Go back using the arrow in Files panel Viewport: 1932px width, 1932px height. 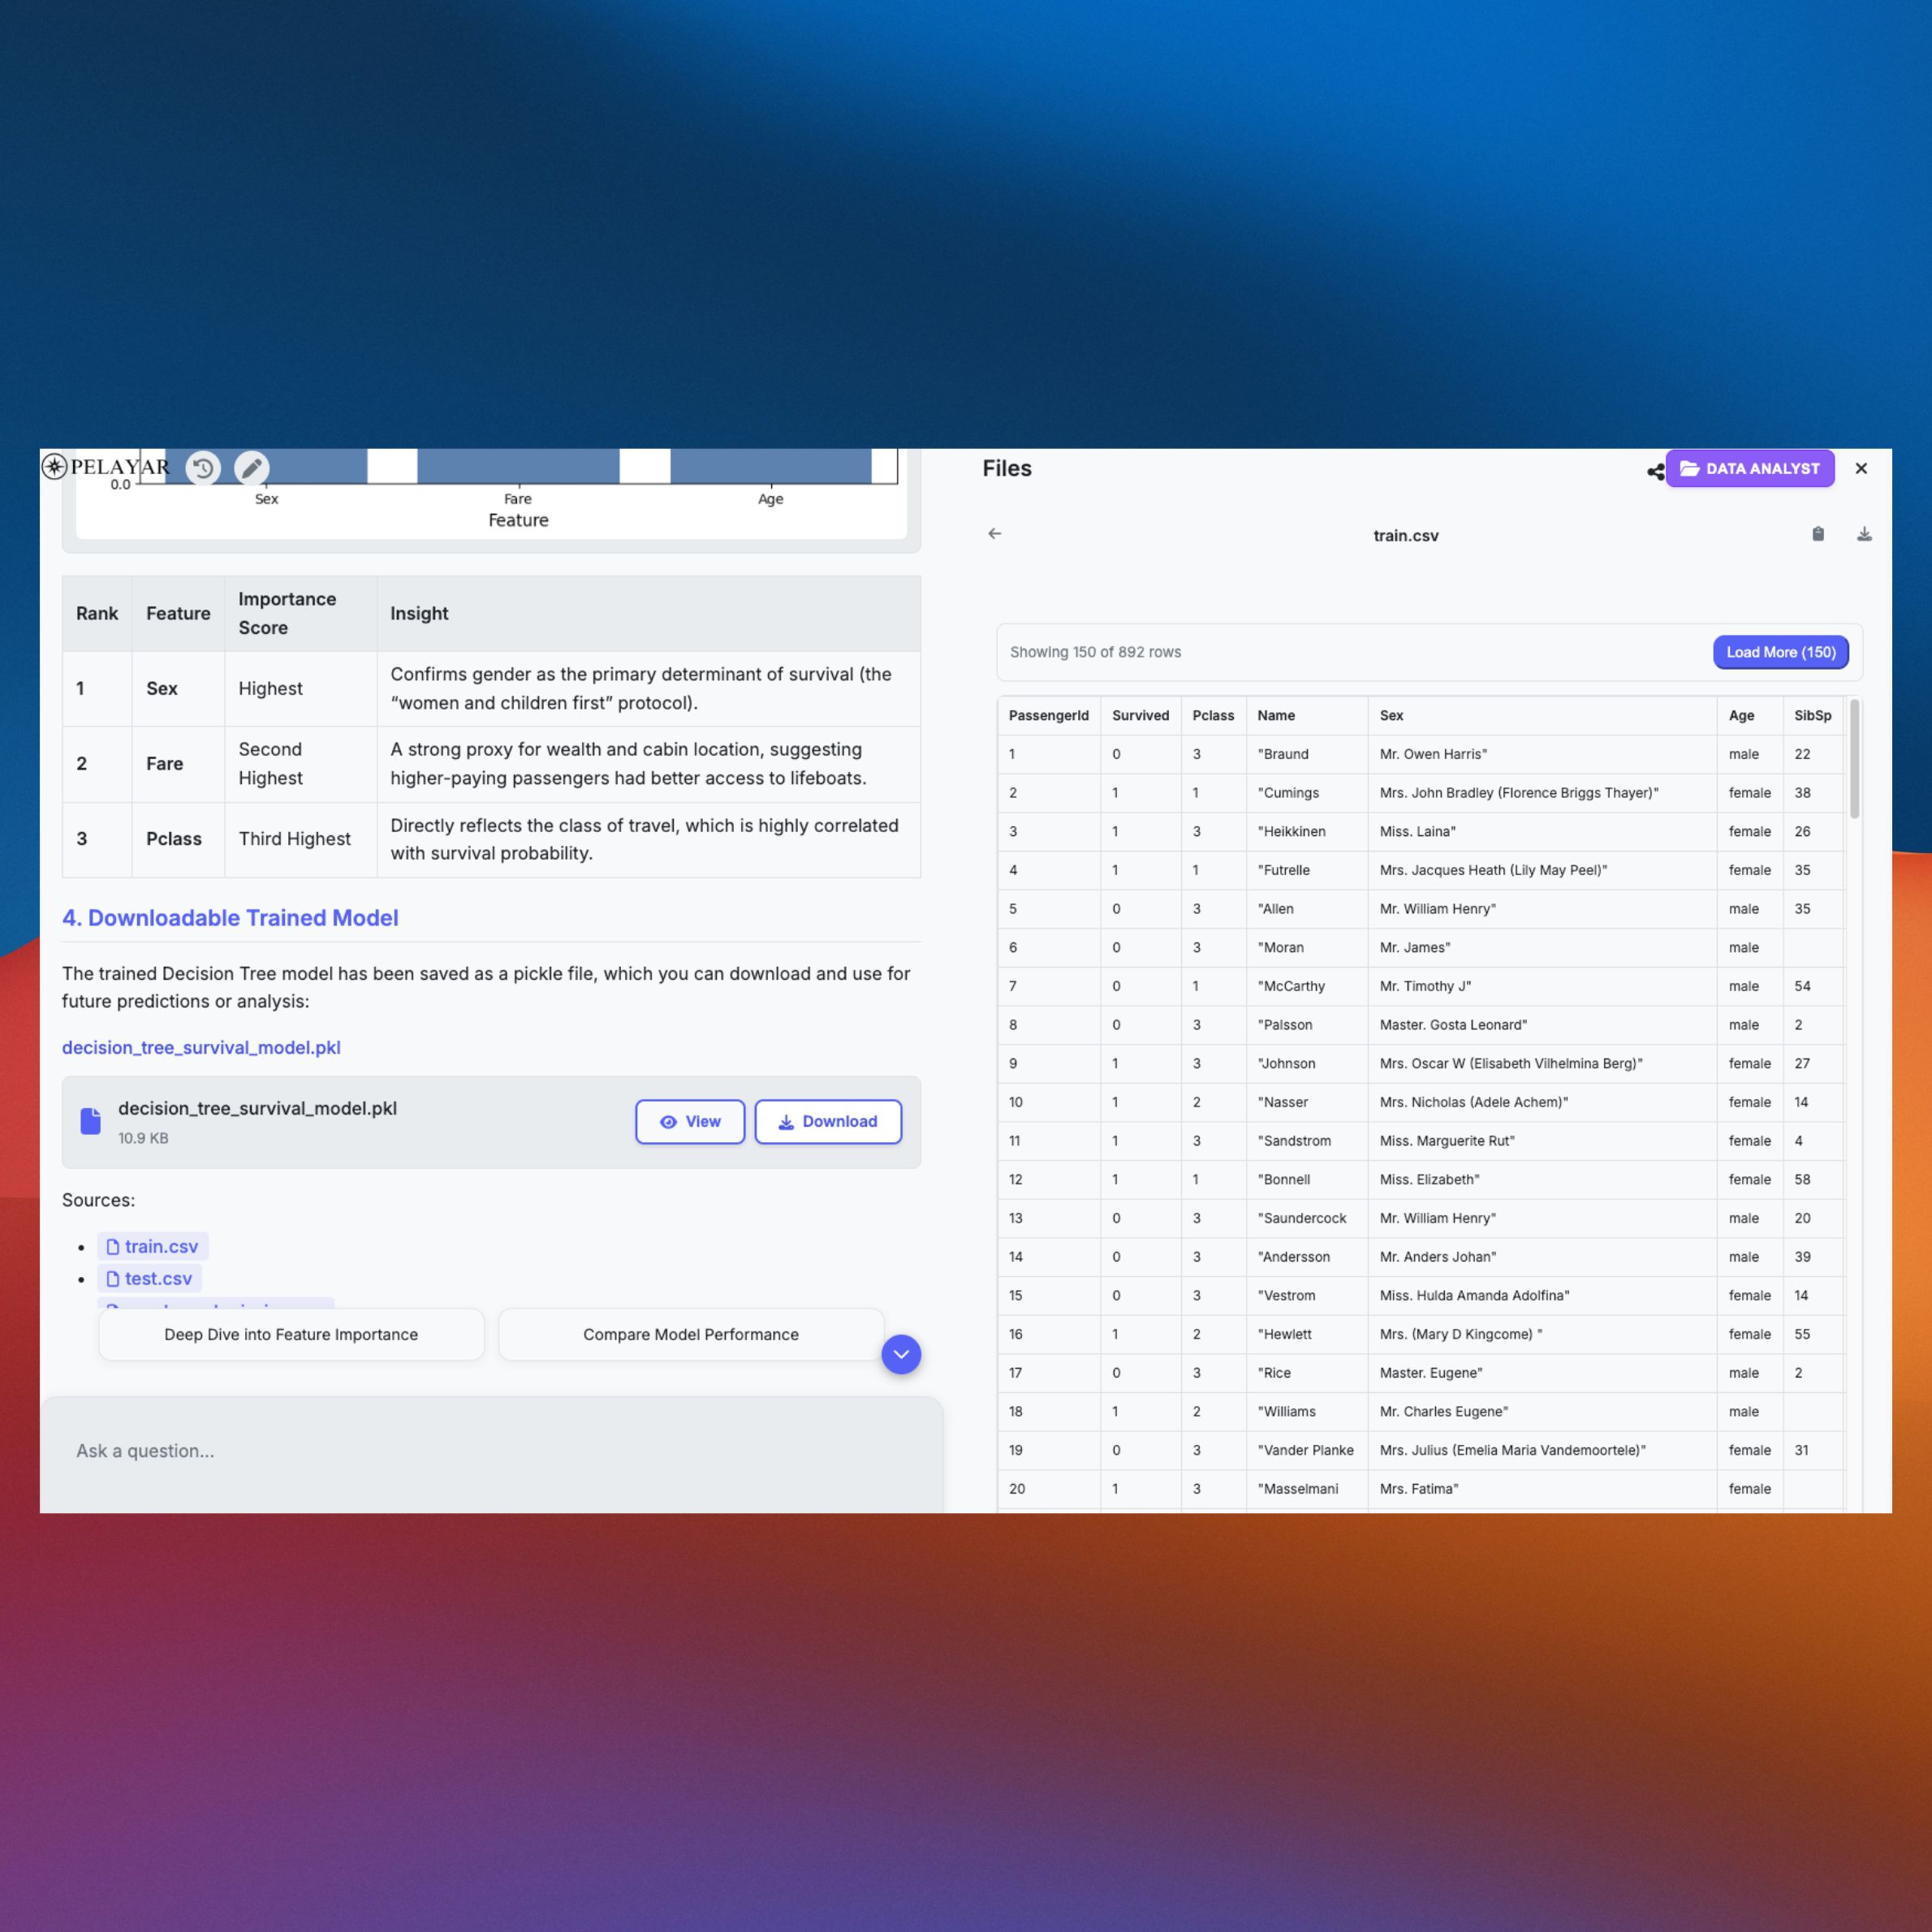(x=995, y=534)
